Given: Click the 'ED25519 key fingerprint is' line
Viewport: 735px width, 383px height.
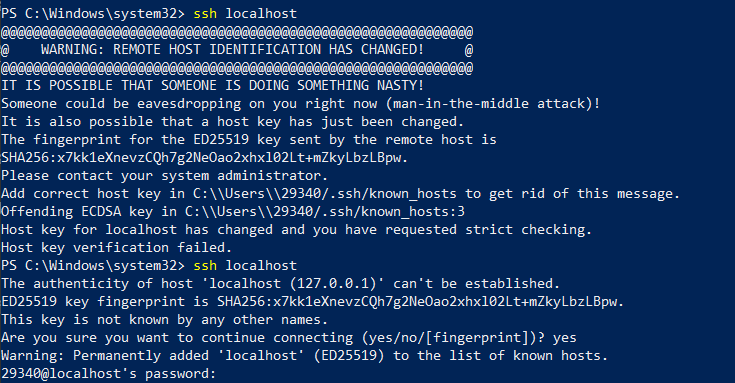Looking at the screenshot, I should (x=312, y=301).
